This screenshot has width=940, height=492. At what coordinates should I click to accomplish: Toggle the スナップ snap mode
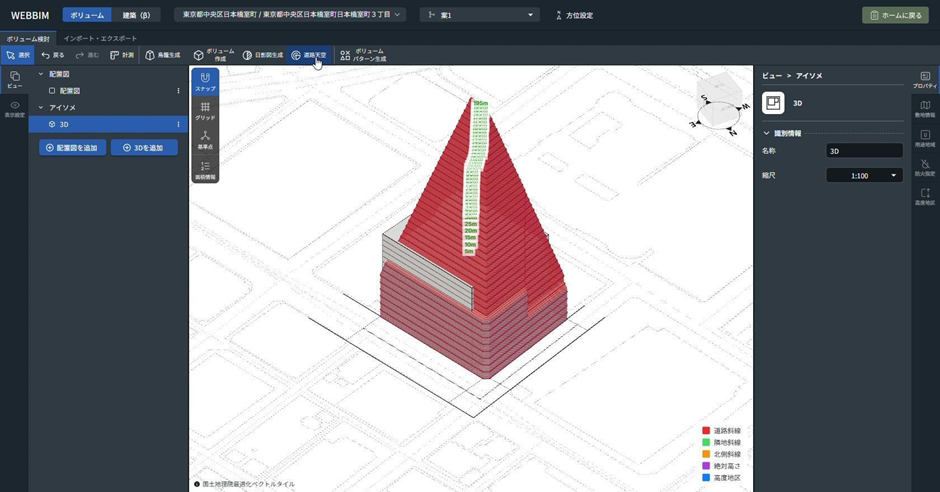(205, 82)
